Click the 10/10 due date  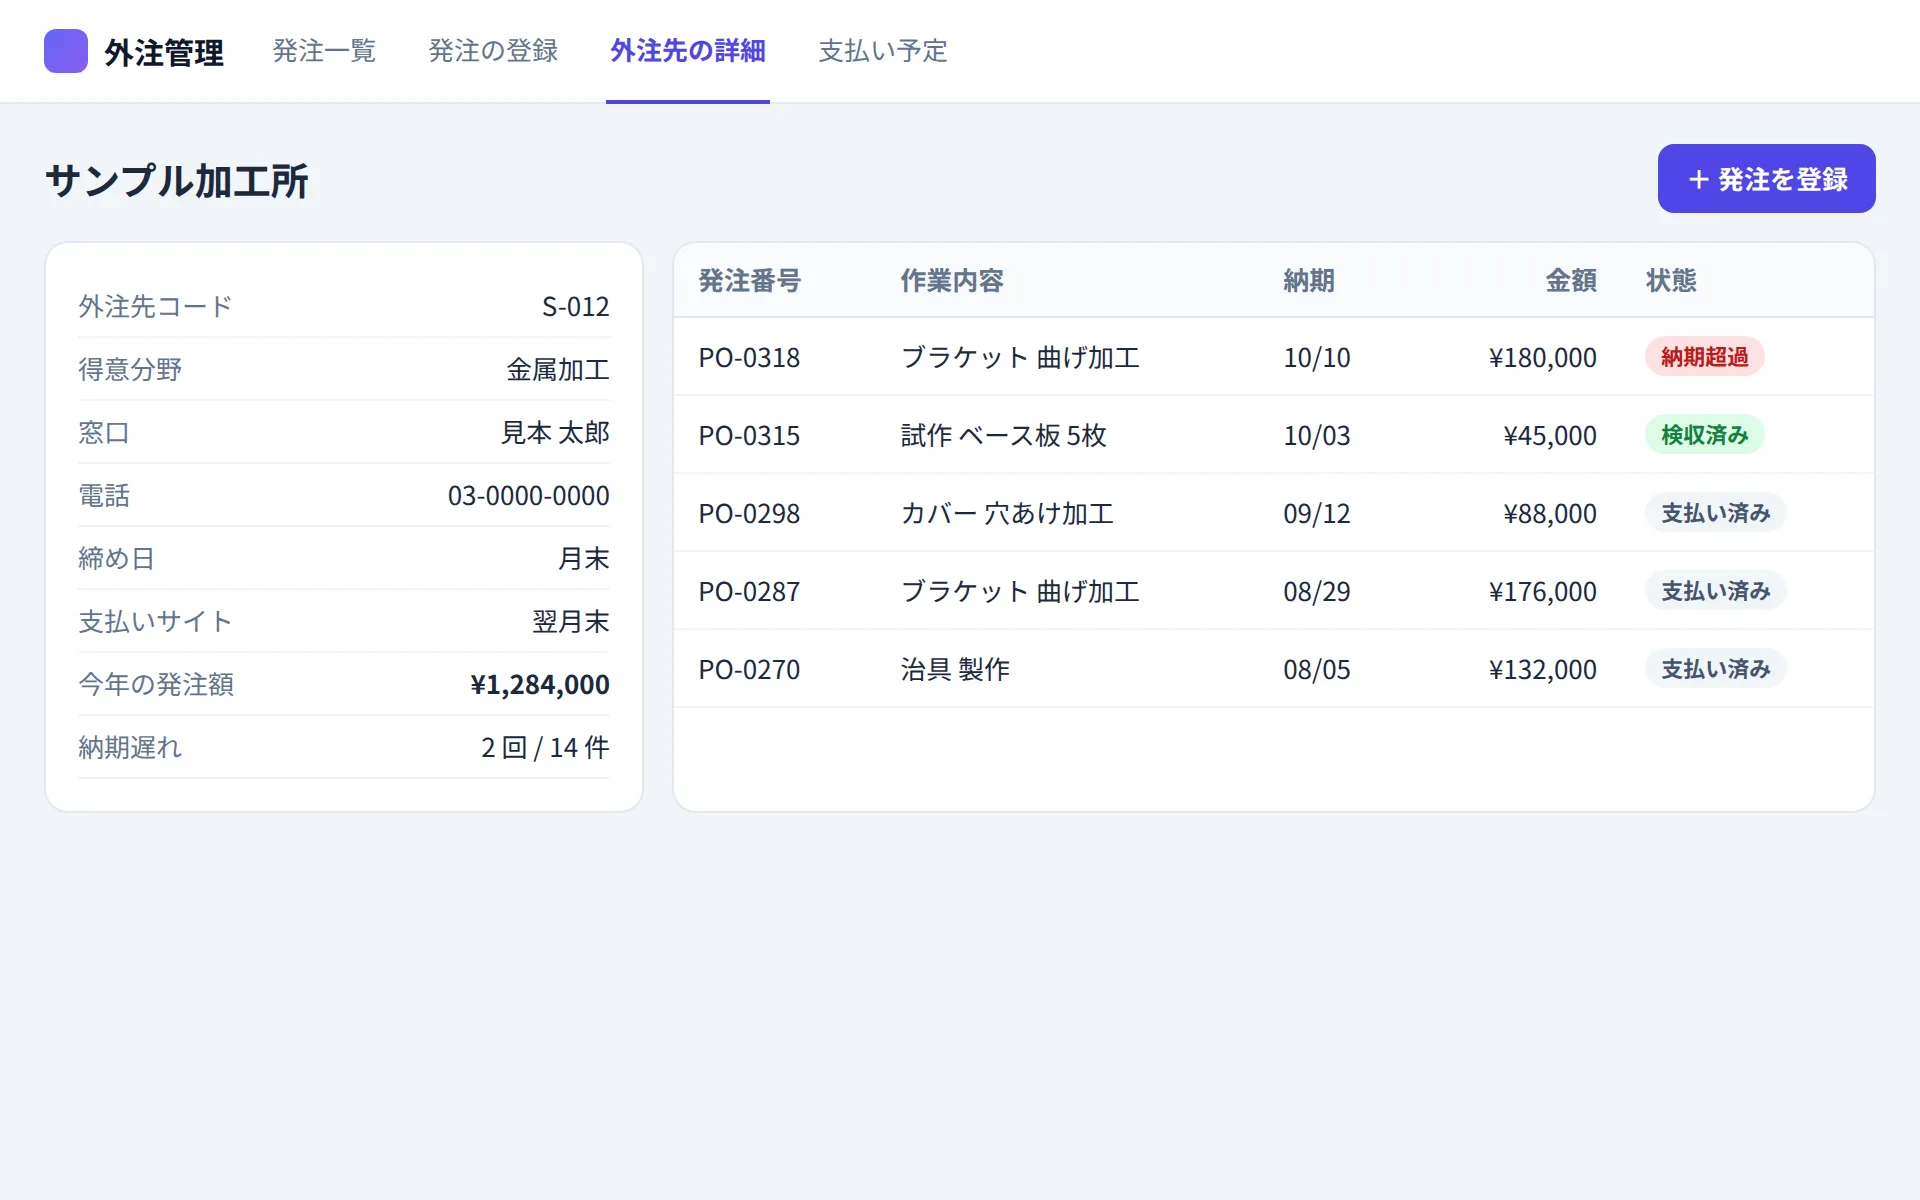click(1317, 358)
